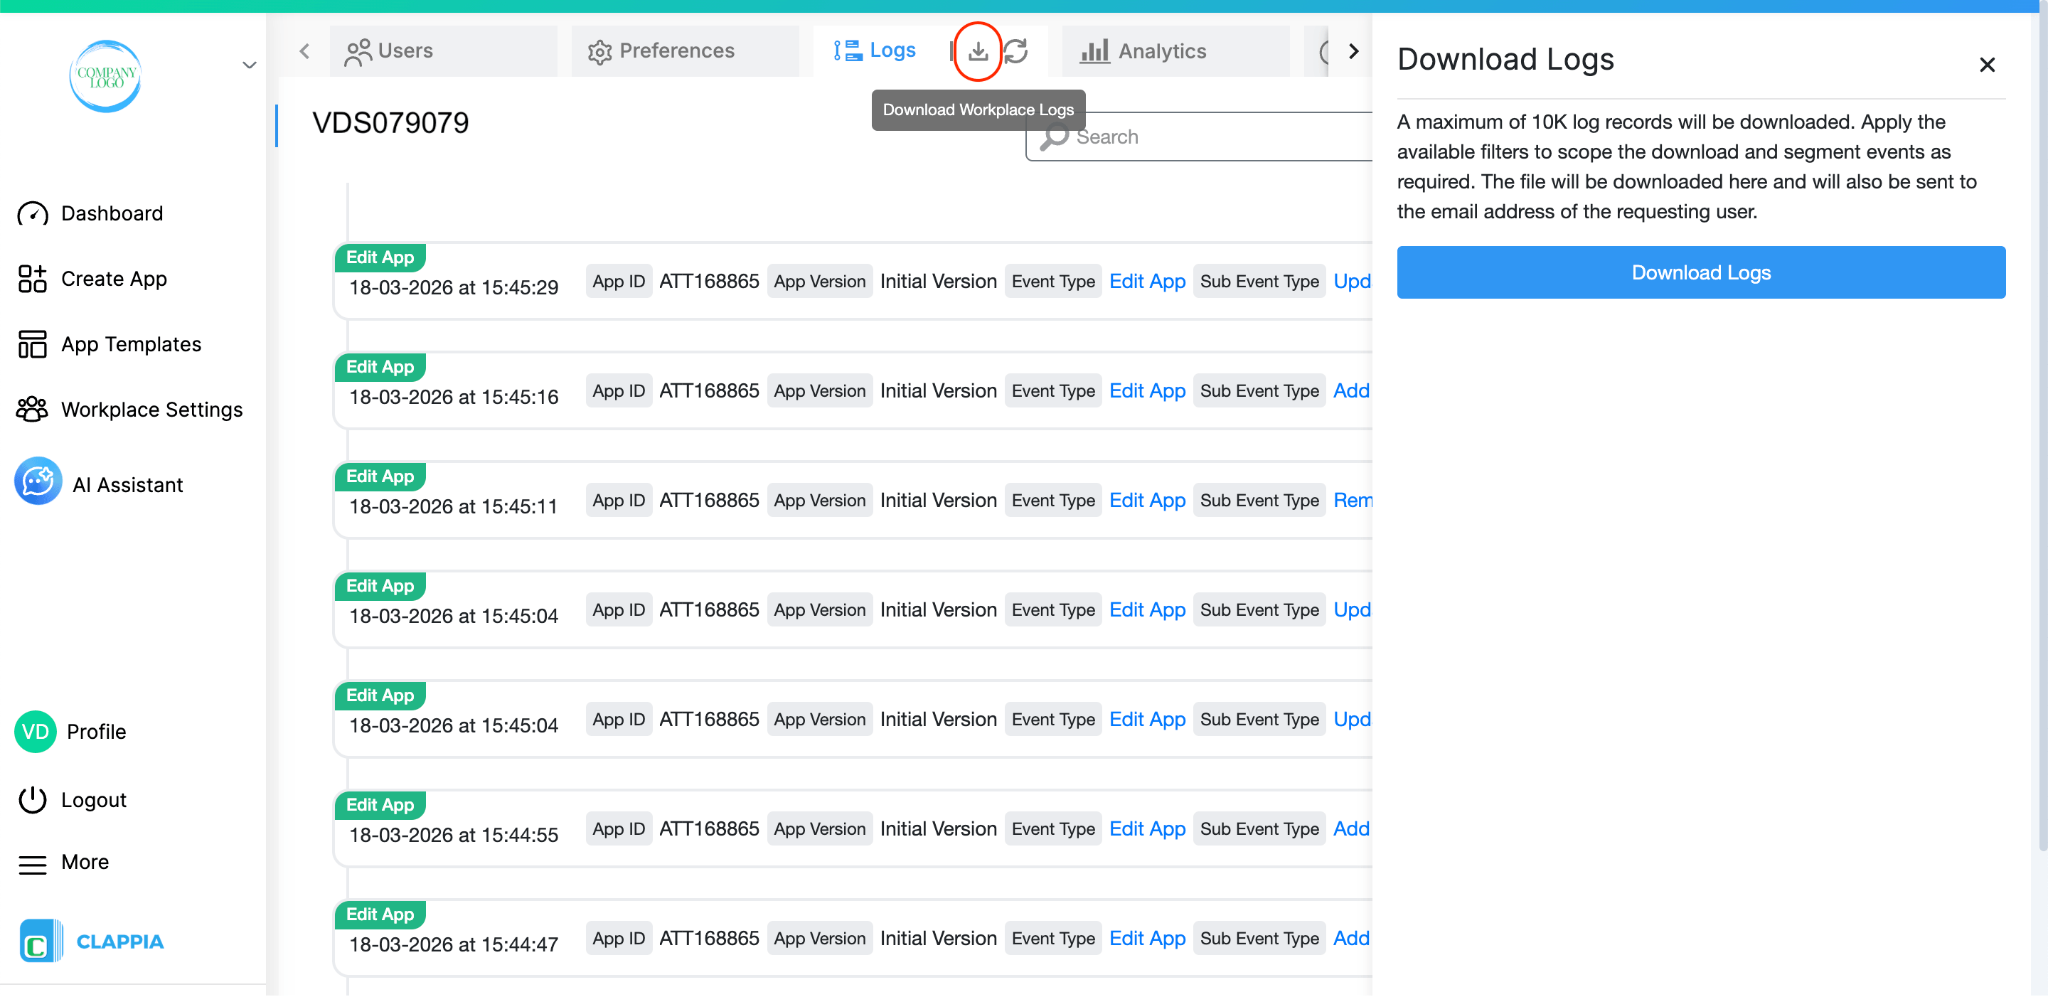
Task: Click the Download Logs button
Action: 1700,272
